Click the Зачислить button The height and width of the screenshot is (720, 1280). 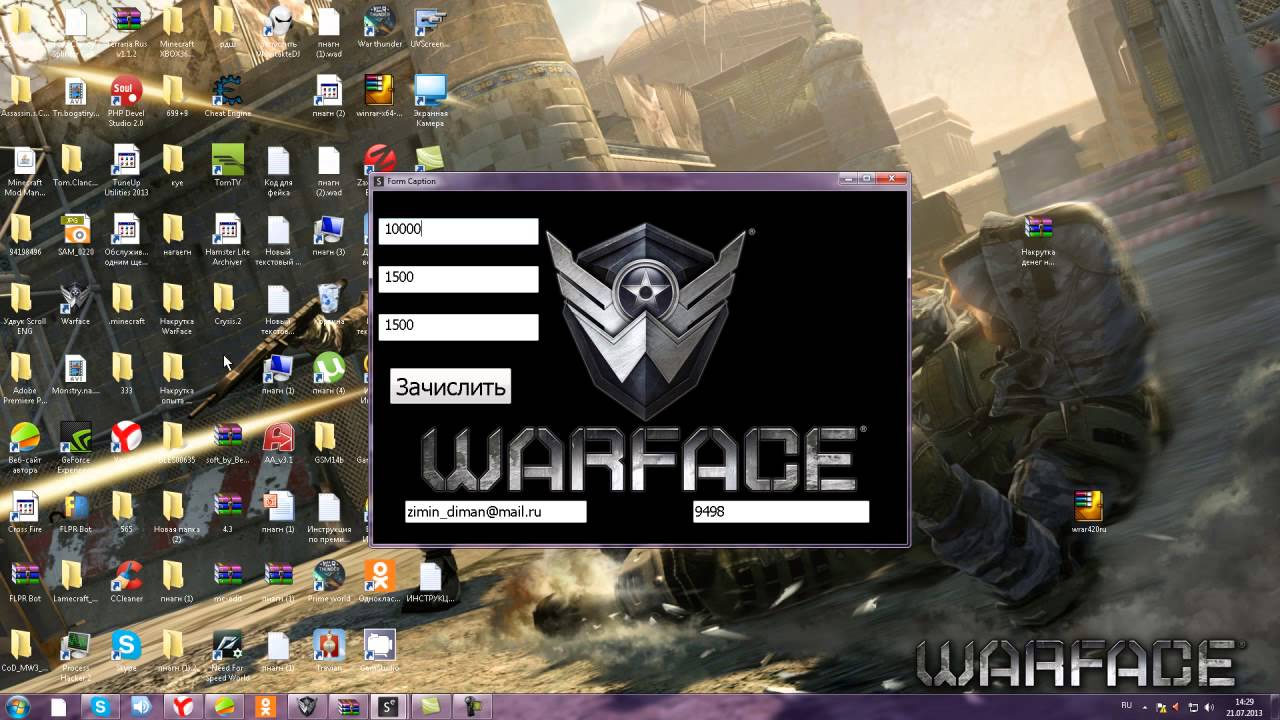tap(450, 387)
